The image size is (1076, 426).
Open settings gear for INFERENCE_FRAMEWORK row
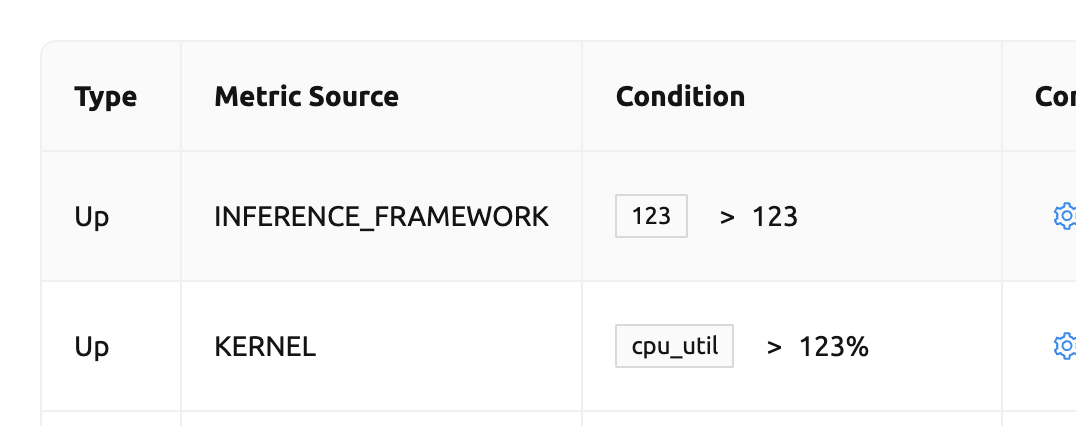pos(1065,216)
